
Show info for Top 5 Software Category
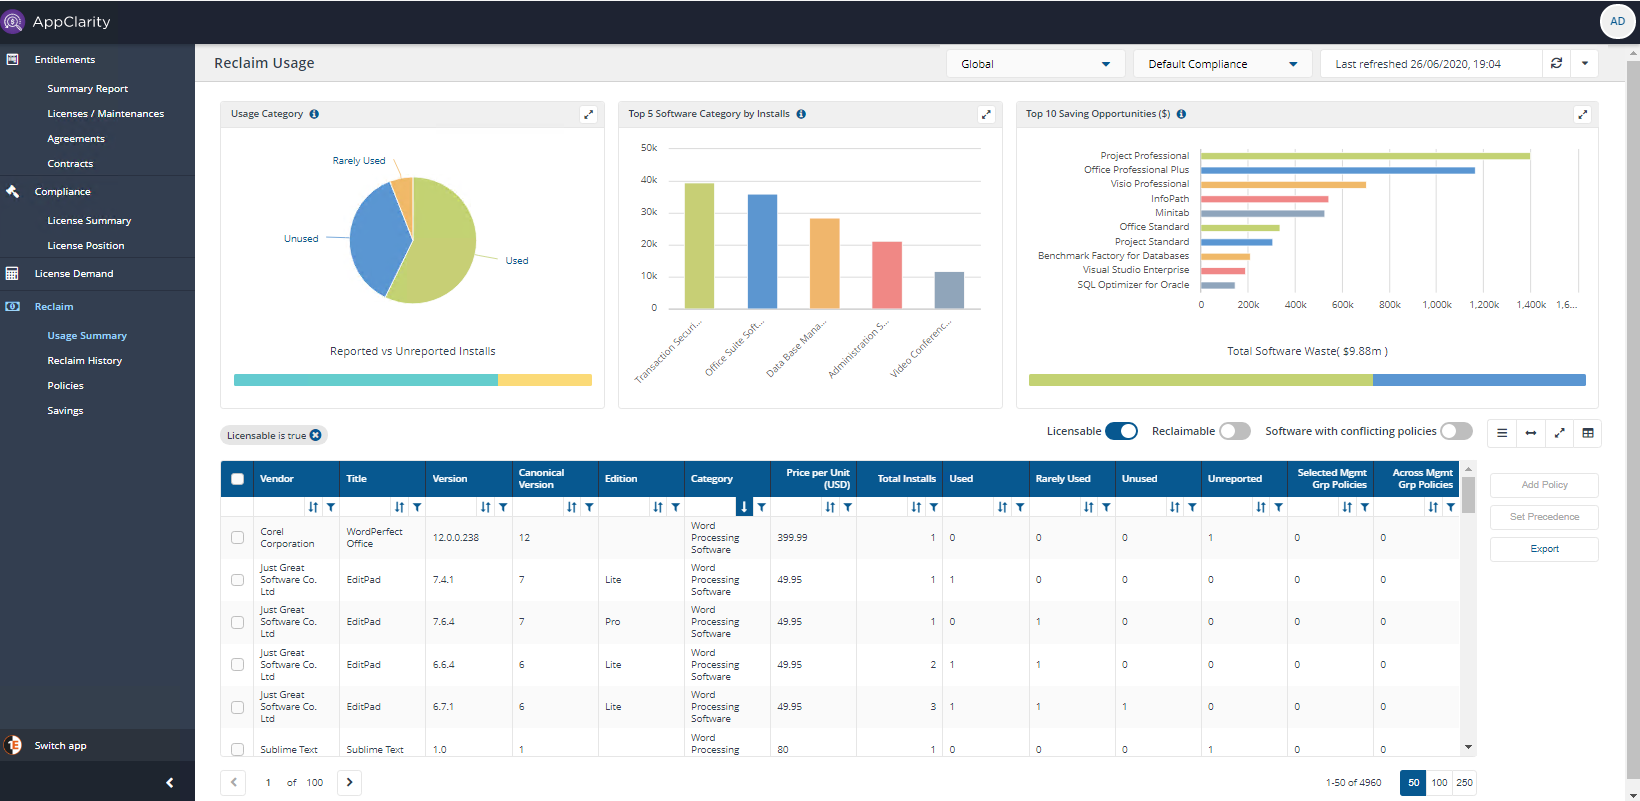pyautogui.click(x=801, y=114)
